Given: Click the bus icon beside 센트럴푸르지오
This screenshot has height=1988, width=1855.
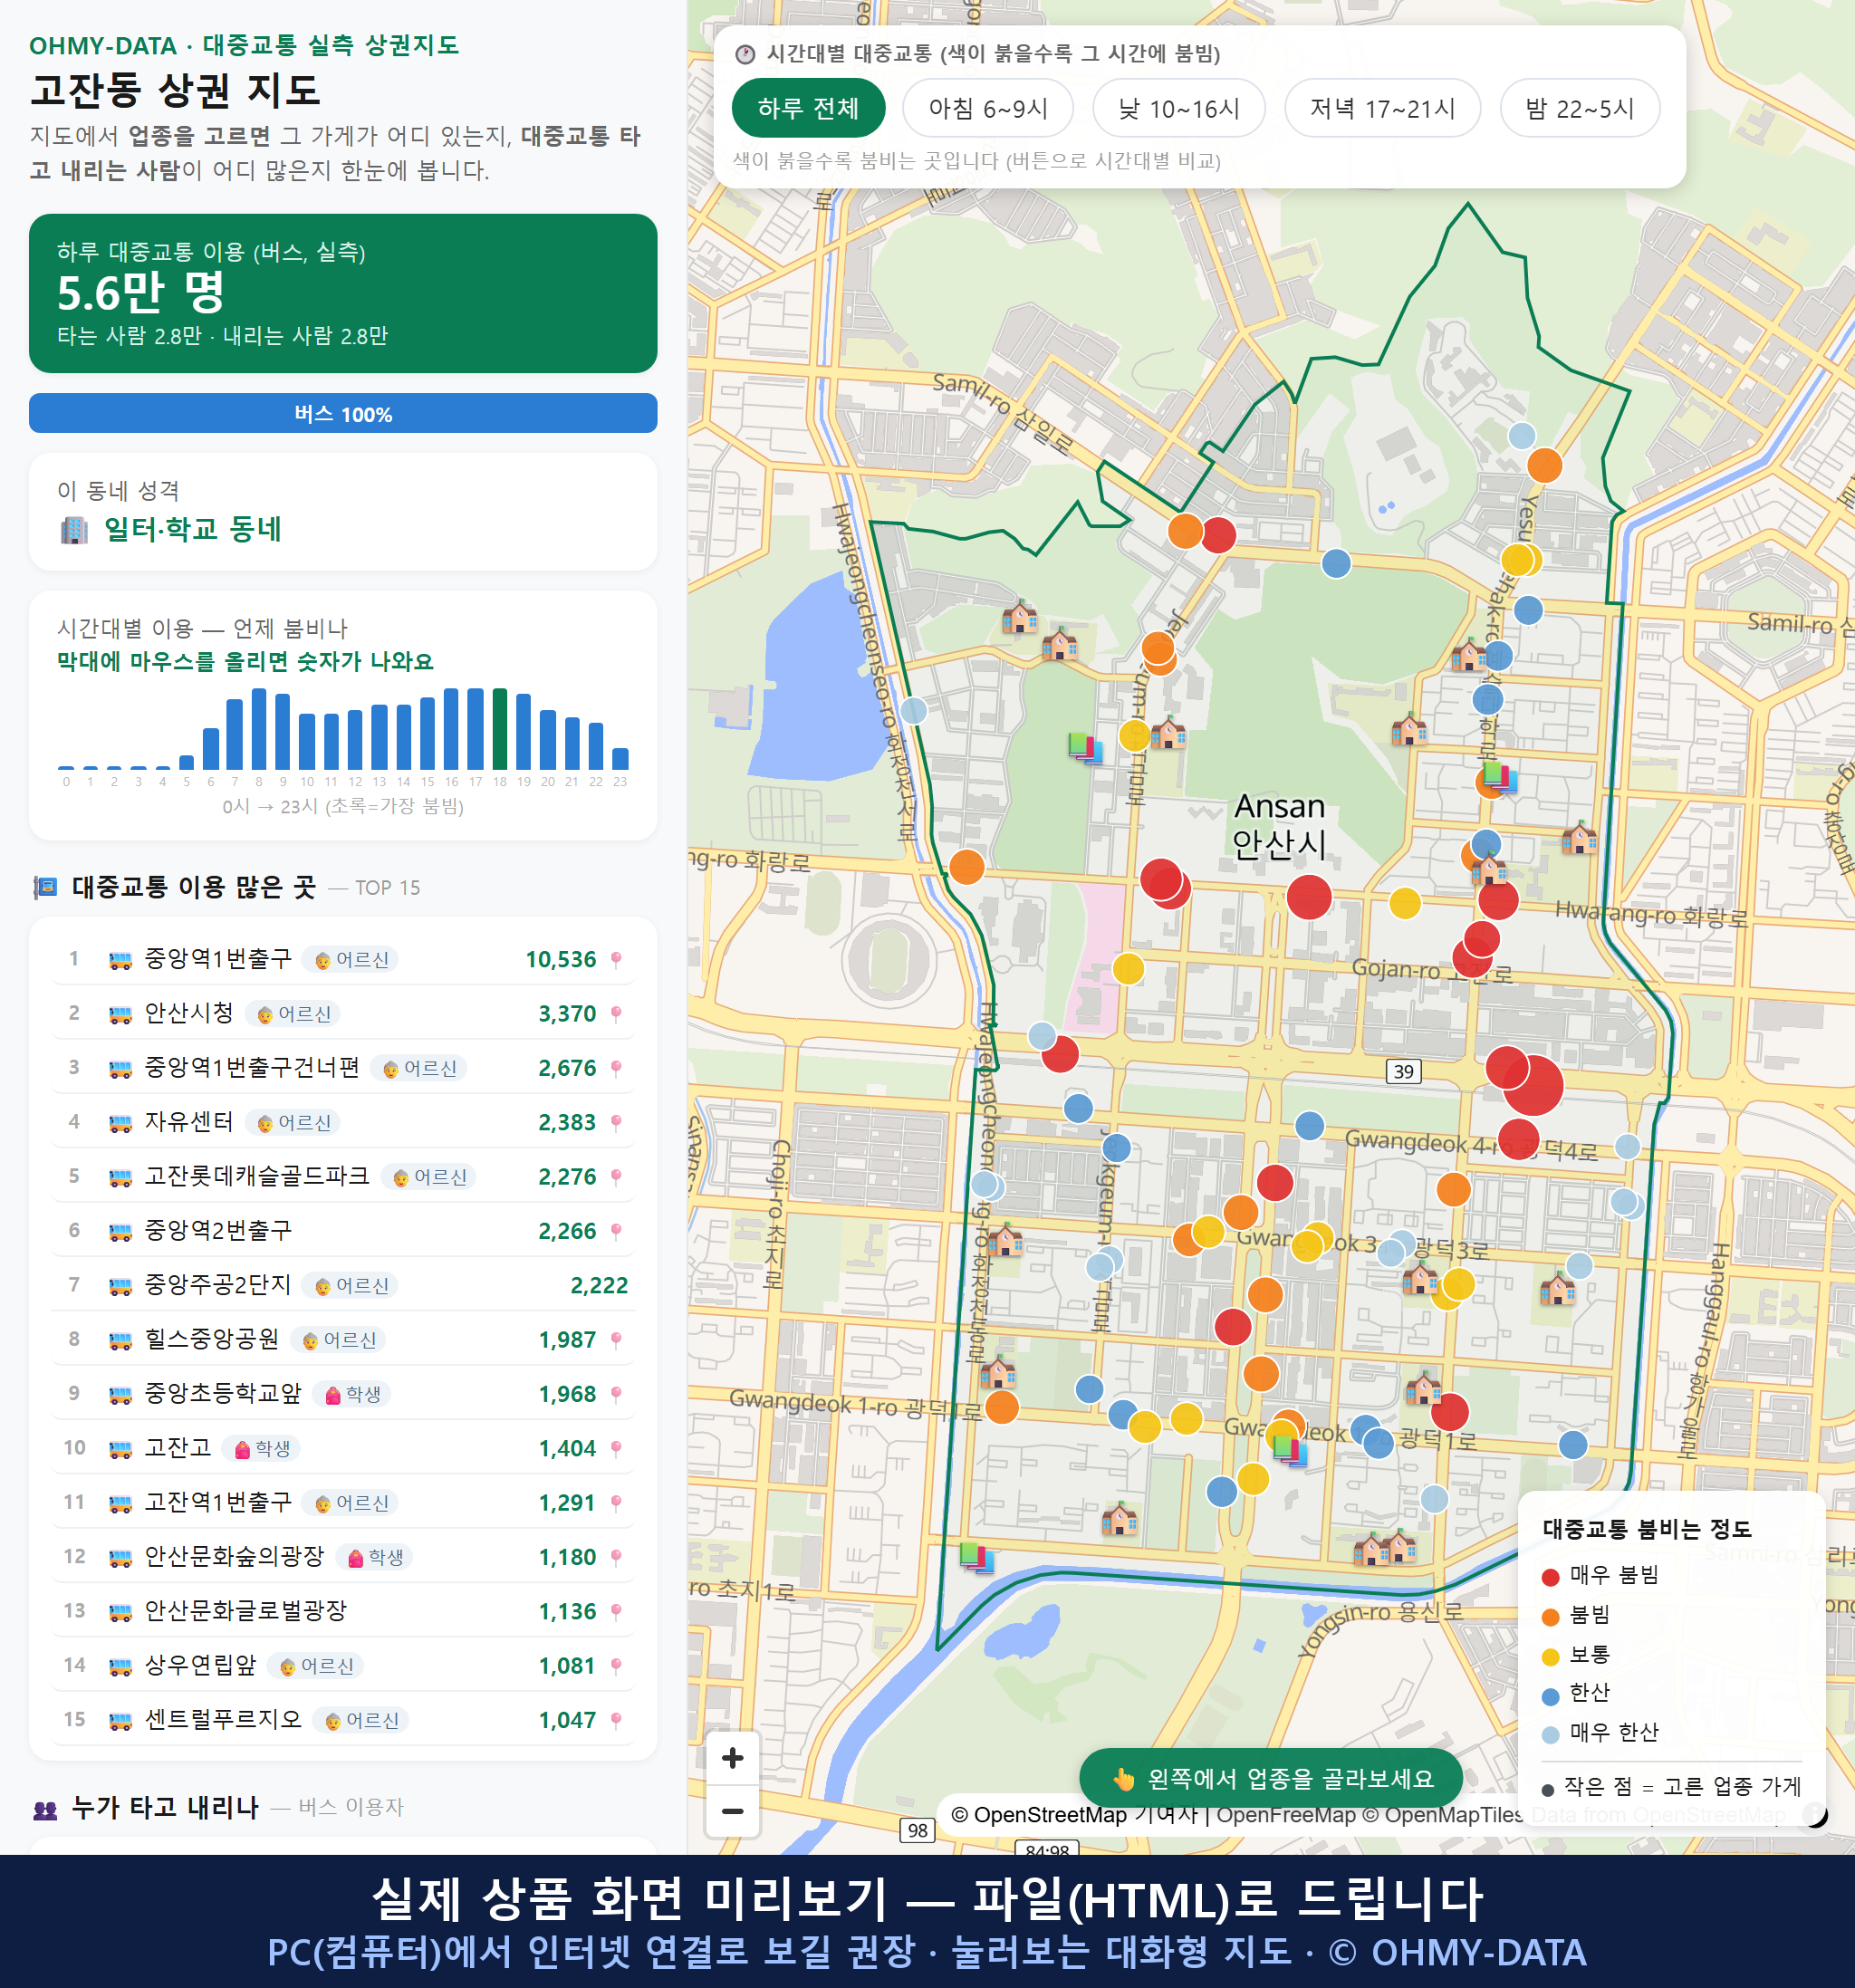Looking at the screenshot, I should coord(120,1720).
